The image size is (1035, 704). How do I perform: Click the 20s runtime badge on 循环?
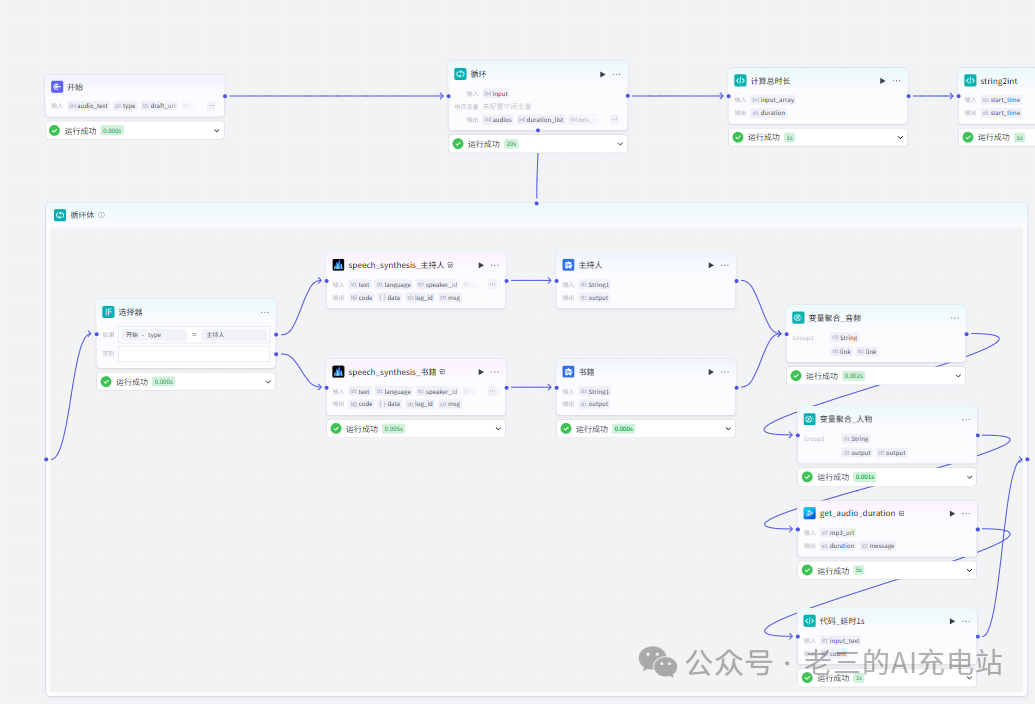click(511, 144)
